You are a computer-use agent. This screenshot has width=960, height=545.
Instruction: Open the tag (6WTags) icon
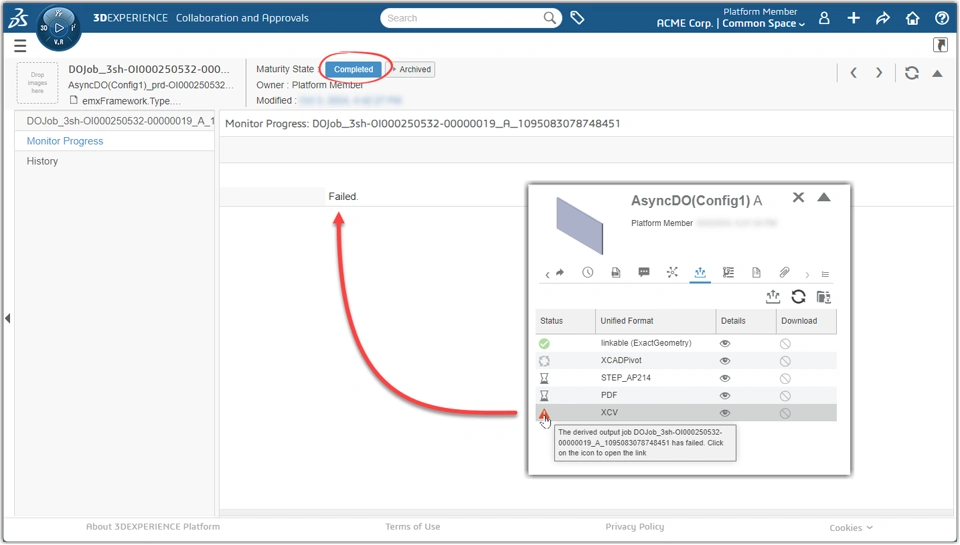pyautogui.click(x=577, y=18)
